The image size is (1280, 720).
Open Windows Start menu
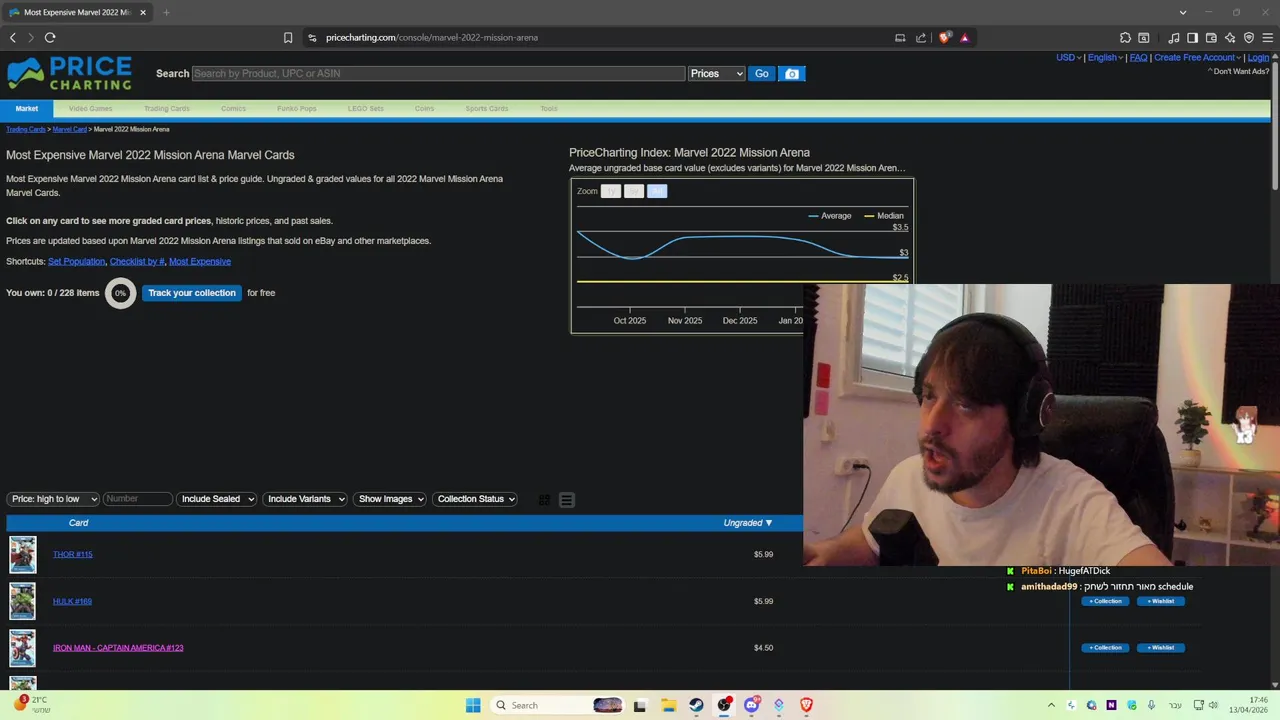(x=473, y=705)
